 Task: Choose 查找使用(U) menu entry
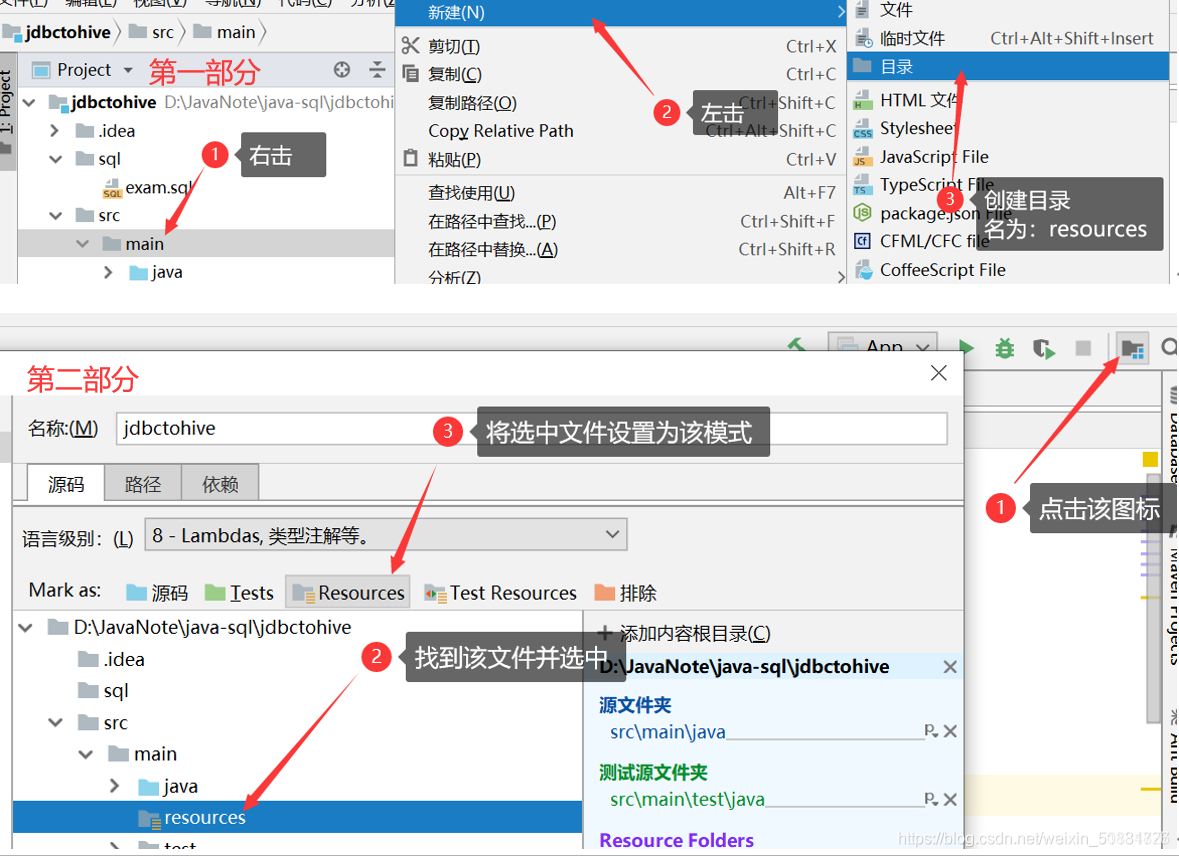click(x=620, y=193)
